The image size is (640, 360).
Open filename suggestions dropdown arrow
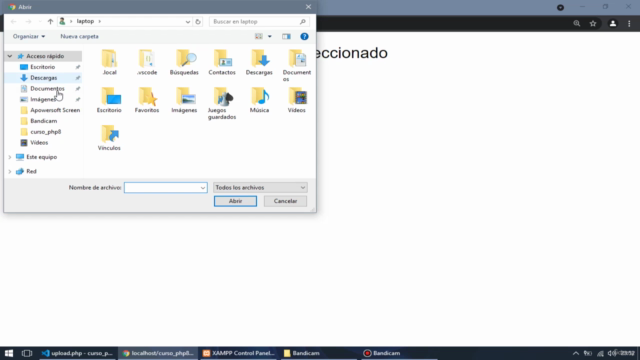(203, 188)
